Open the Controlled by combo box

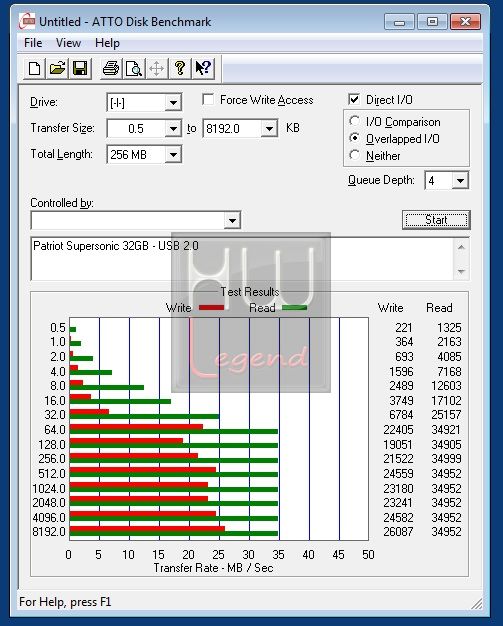pos(136,220)
